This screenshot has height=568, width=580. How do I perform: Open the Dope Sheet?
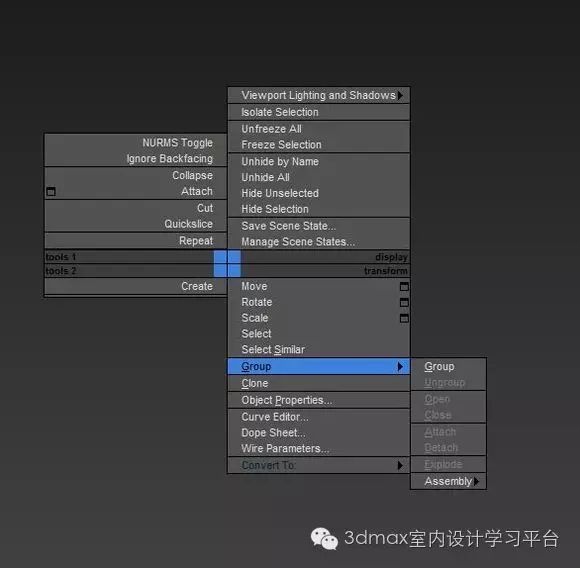[x=318, y=433]
